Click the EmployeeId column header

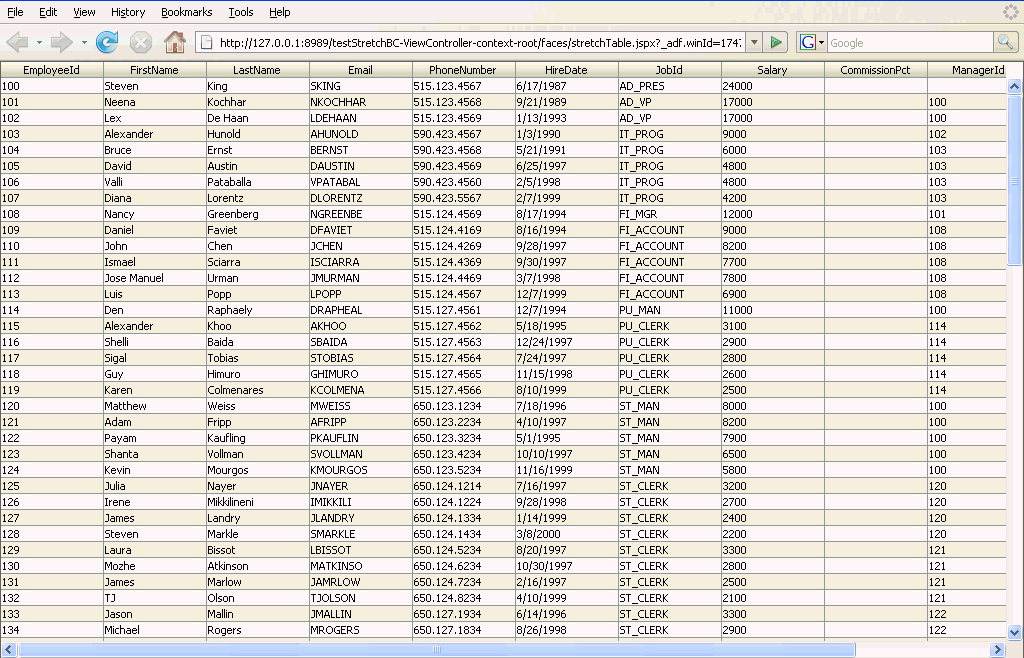(x=52, y=70)
